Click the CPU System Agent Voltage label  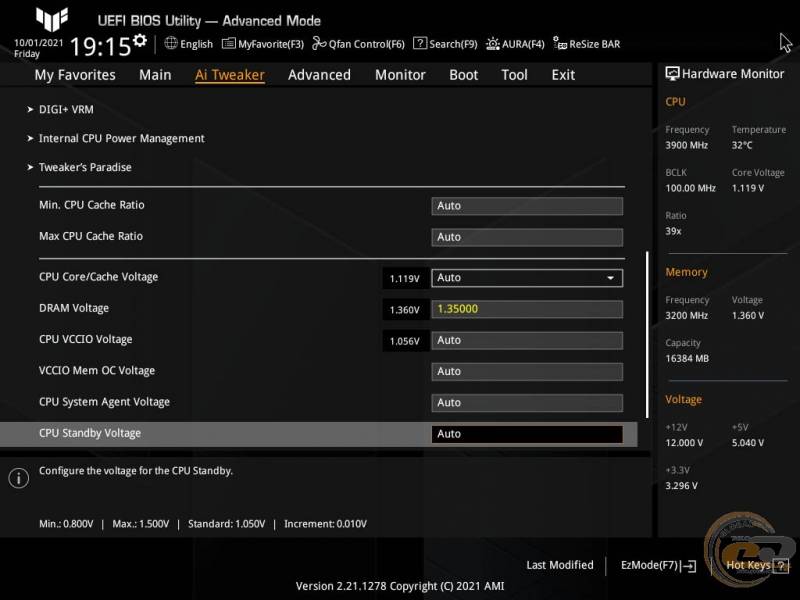pos(104,402)
